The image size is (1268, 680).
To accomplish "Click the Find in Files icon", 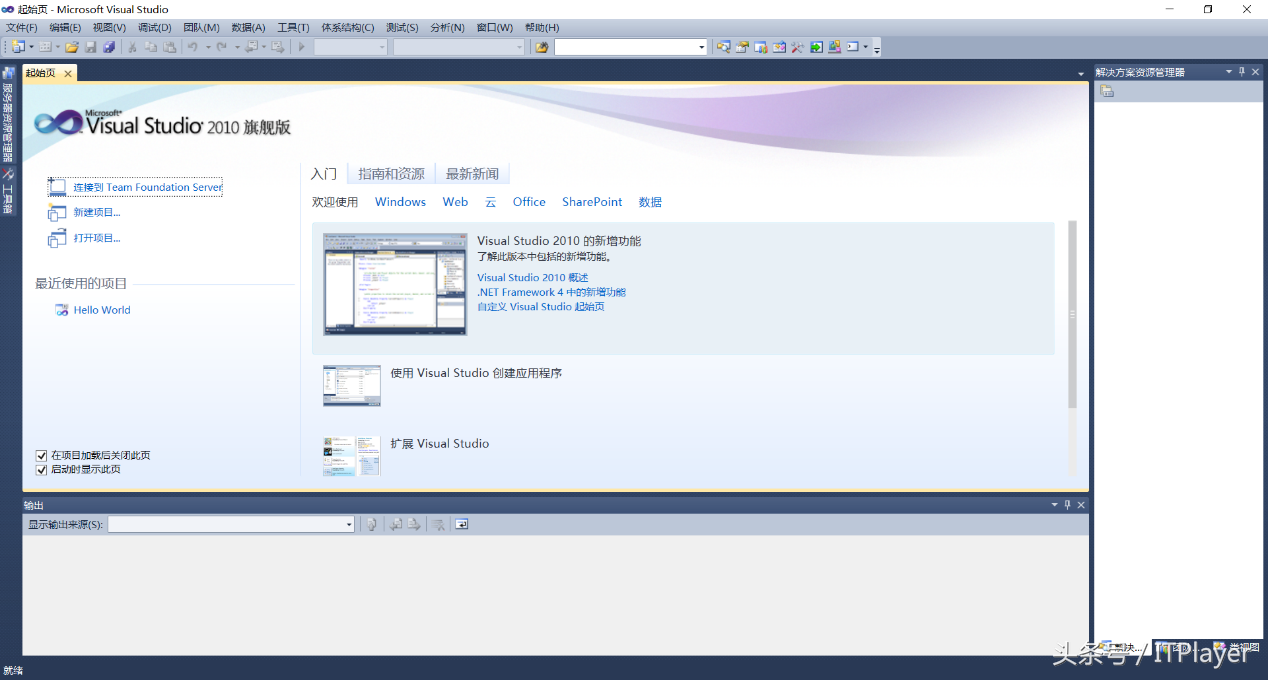I will pos(542,47).
